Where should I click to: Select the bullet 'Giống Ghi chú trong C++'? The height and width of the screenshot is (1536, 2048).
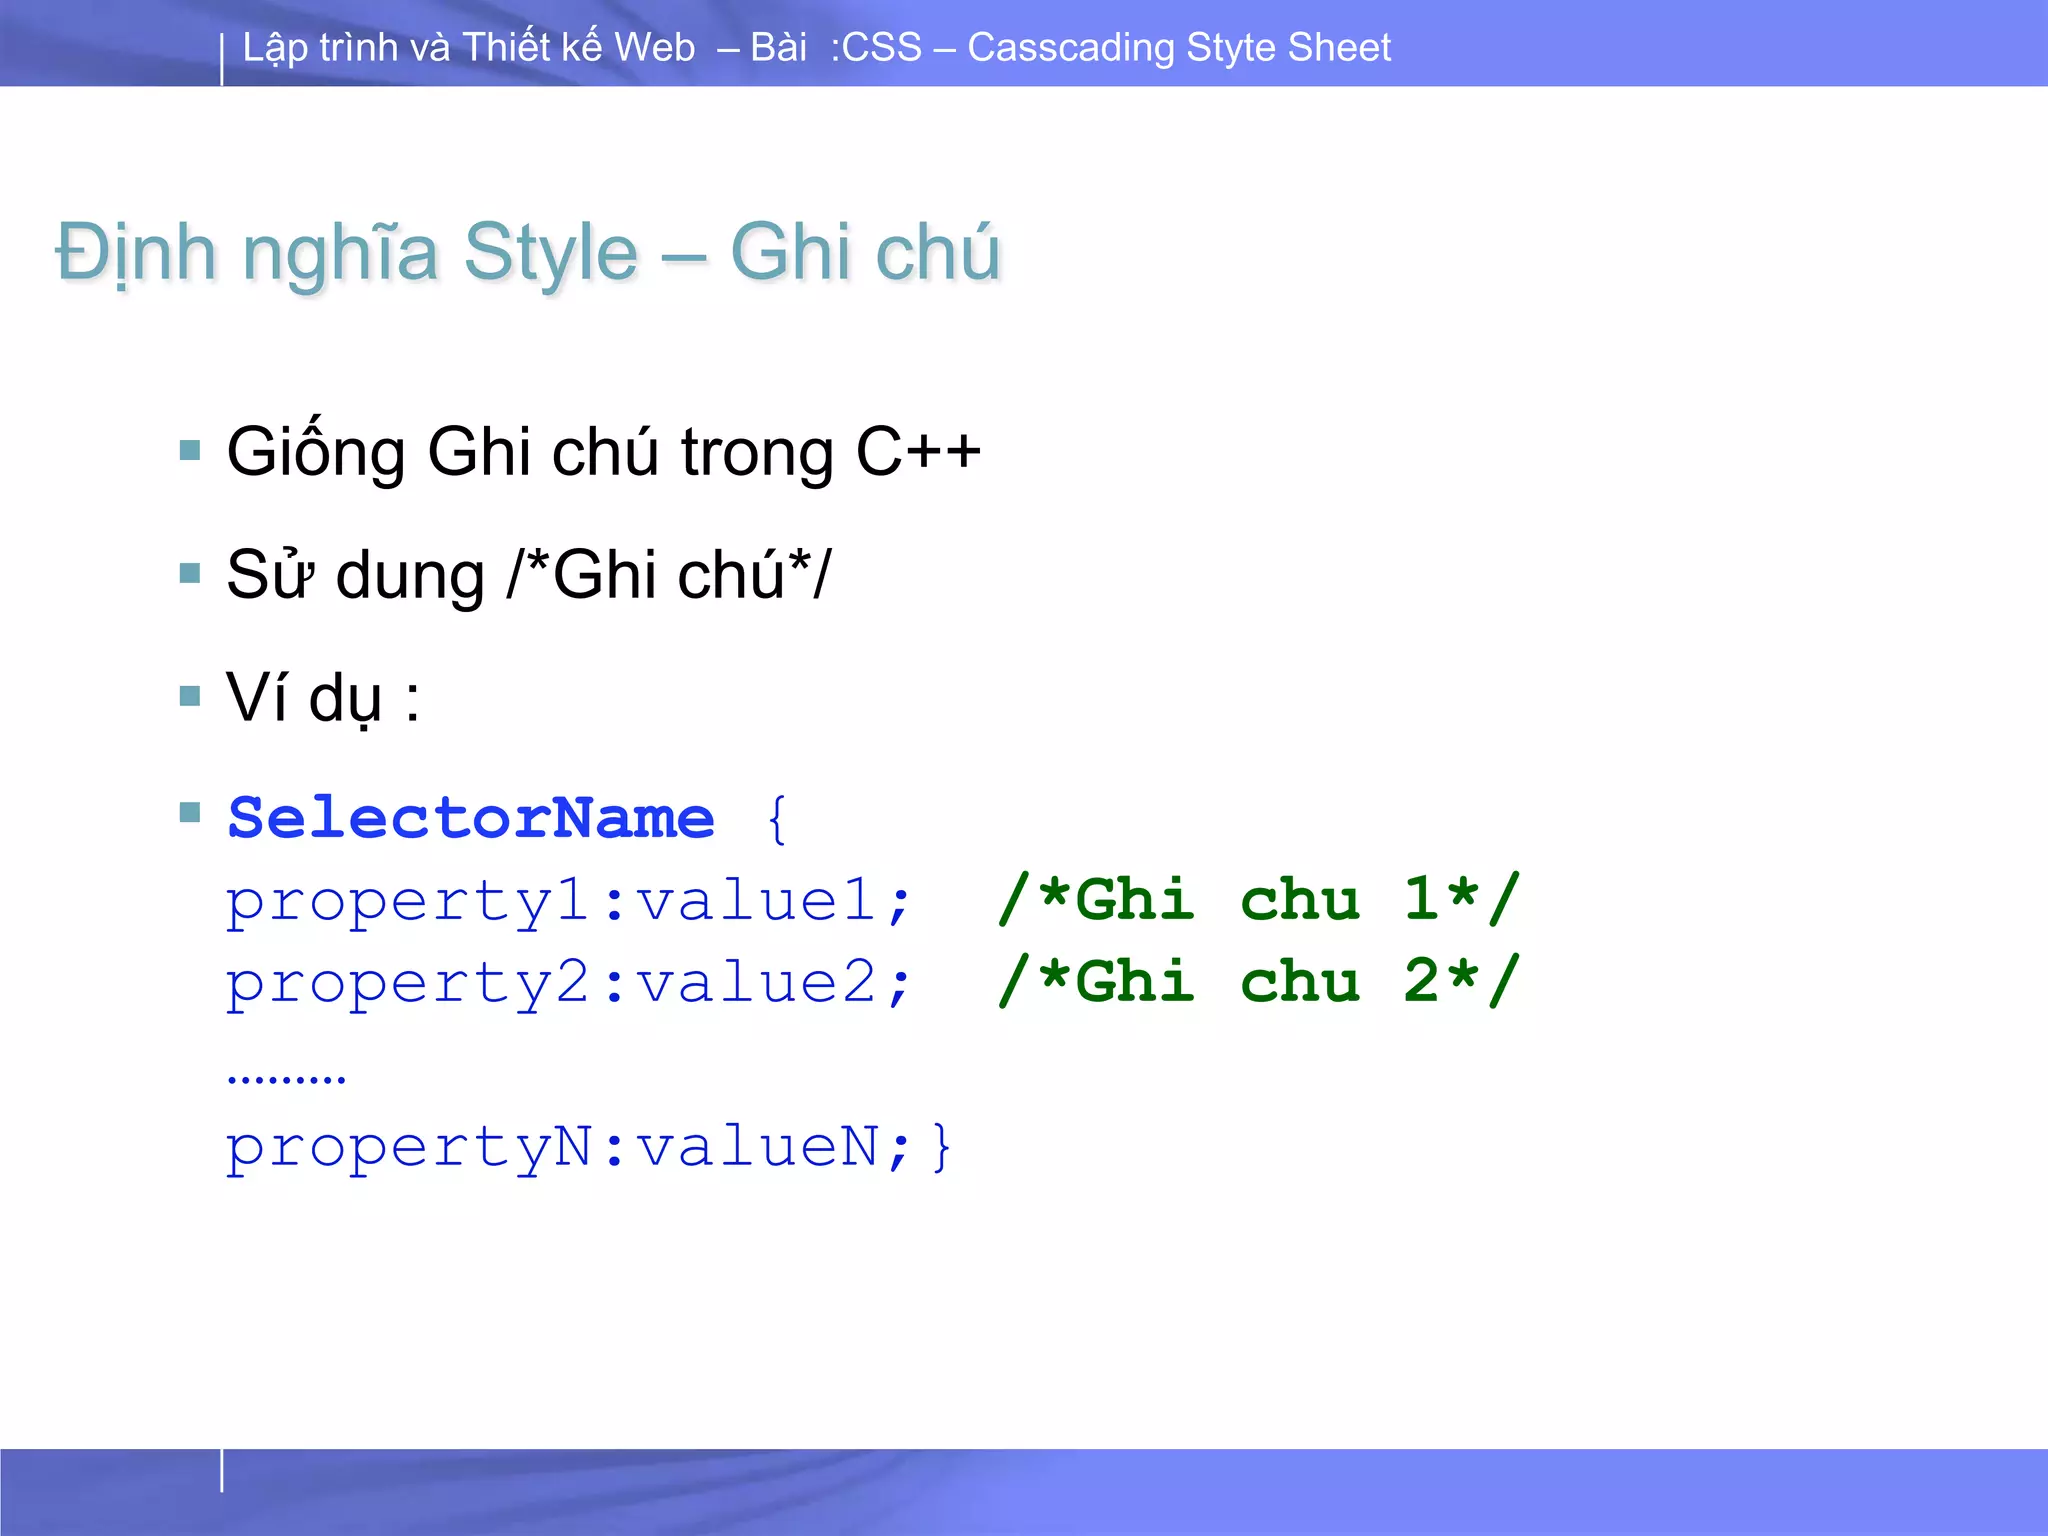click(x=604, y=452)
